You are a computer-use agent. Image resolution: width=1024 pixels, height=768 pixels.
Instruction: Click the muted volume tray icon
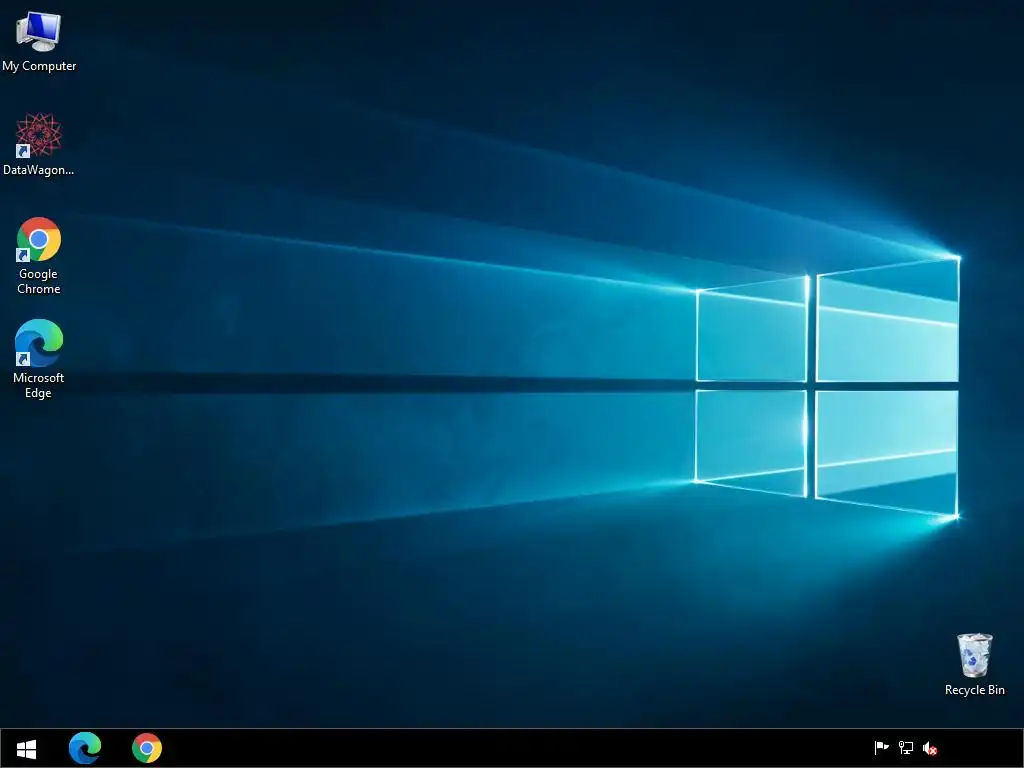click(x=930, y=748)
